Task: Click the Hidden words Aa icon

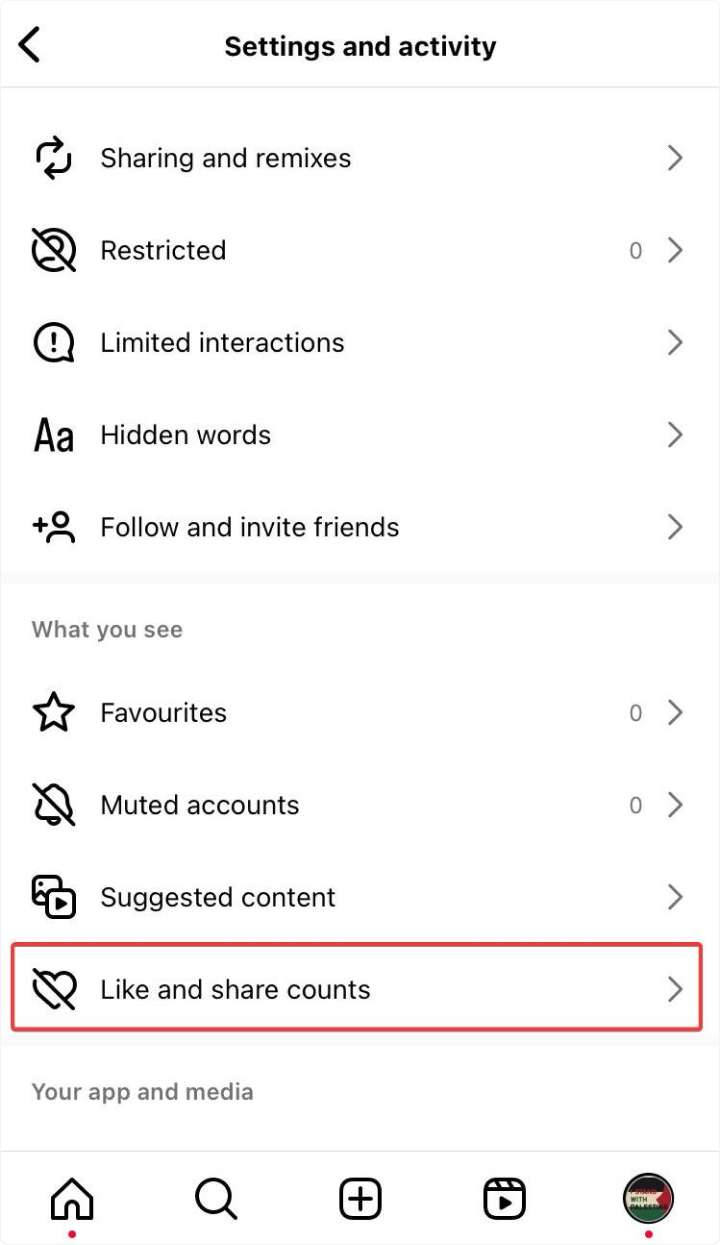Action: click(52, 434)
